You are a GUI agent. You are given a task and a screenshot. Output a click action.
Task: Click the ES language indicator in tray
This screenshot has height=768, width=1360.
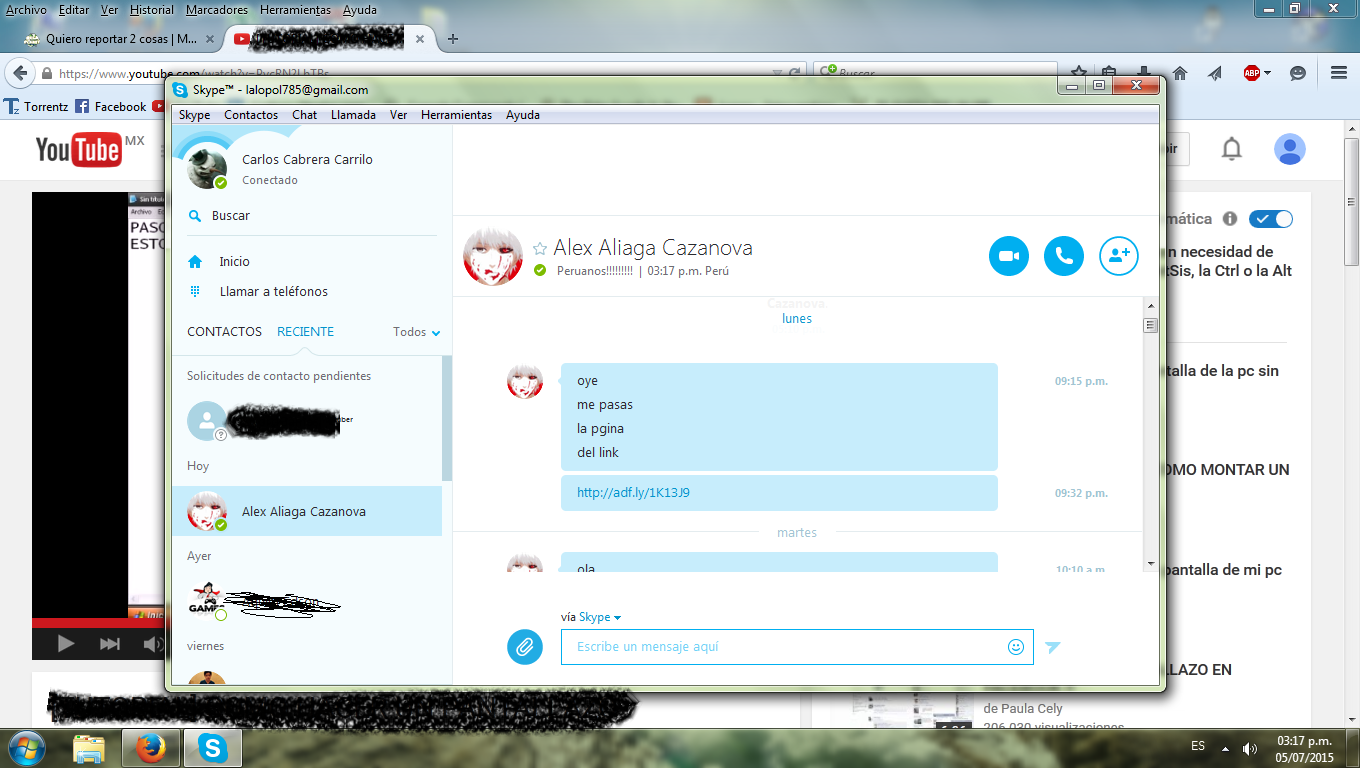(x=1198, y=747)
